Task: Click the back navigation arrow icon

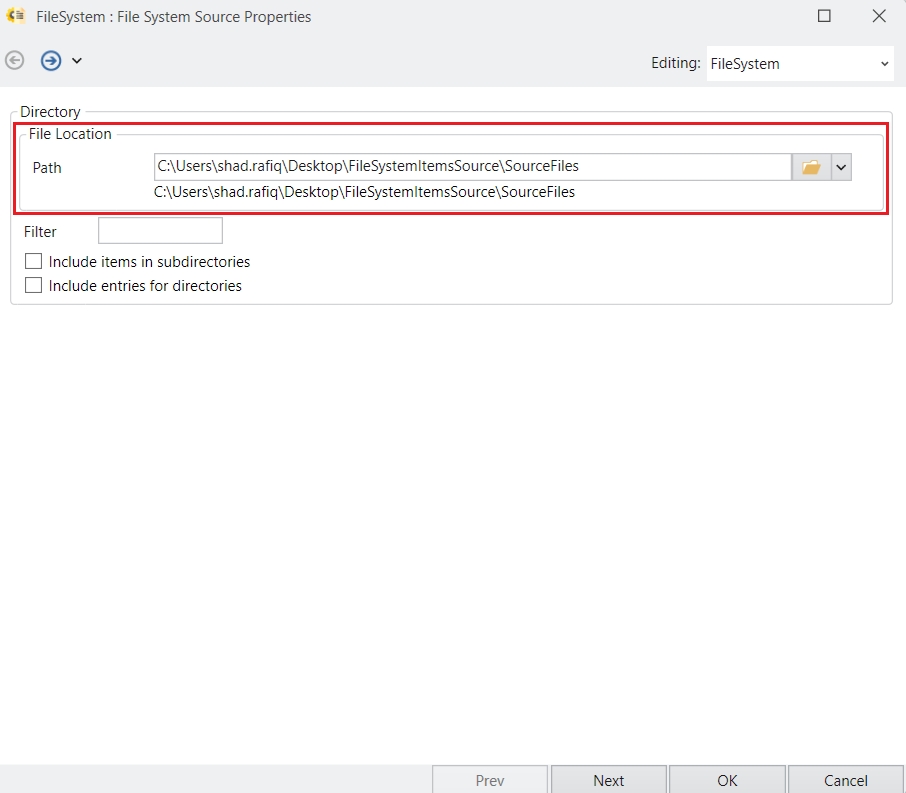Action: click(x=14, y=60)
